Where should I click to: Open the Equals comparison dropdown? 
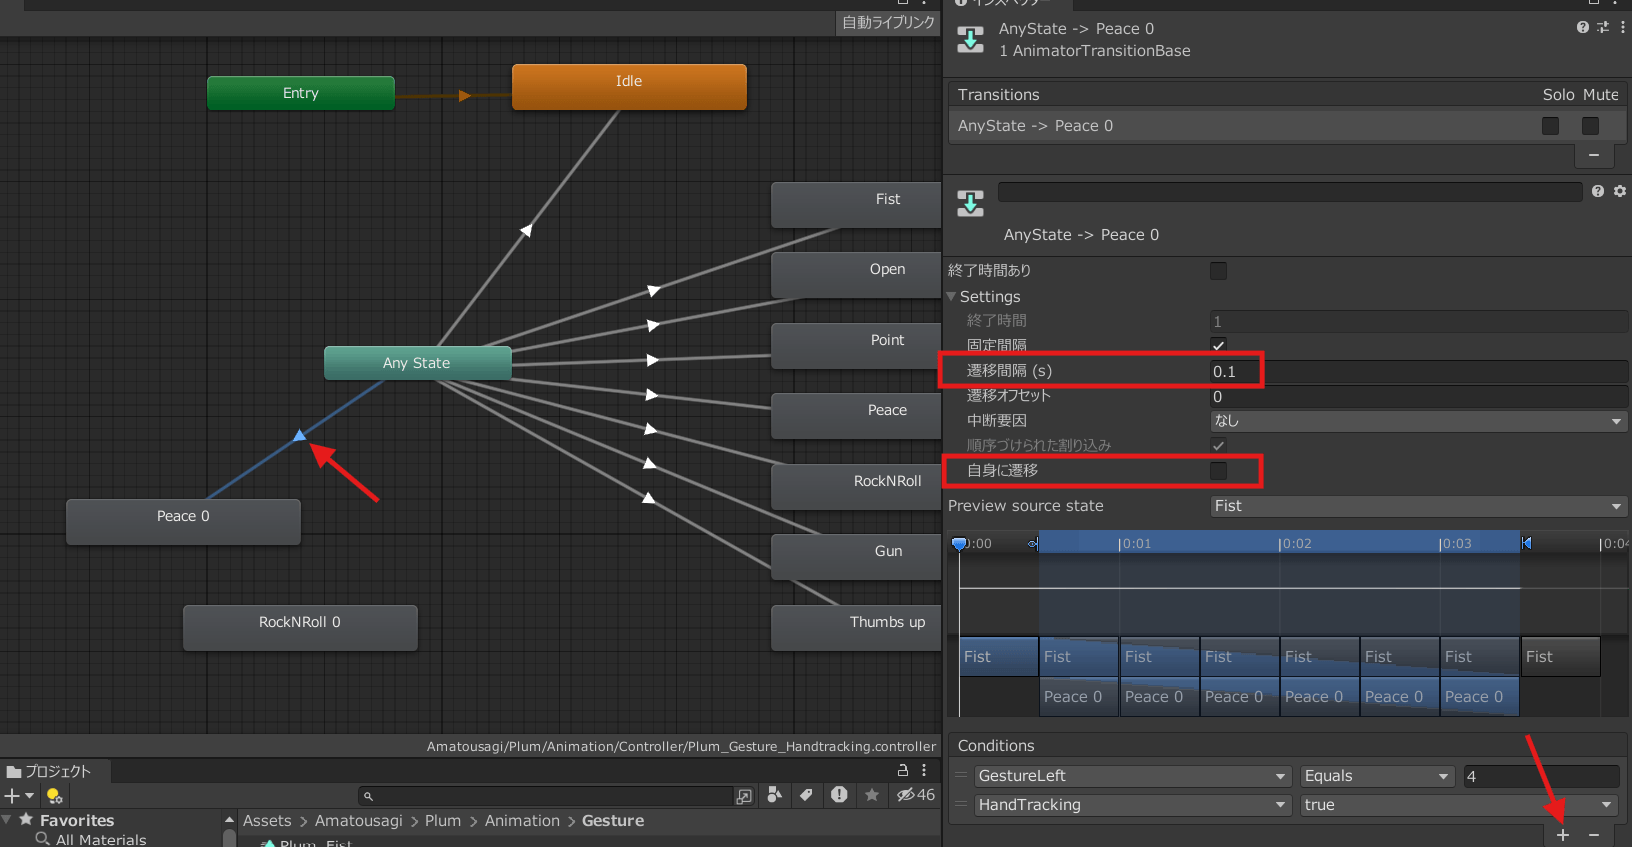pyautogui.click(x=1377, y=776)
